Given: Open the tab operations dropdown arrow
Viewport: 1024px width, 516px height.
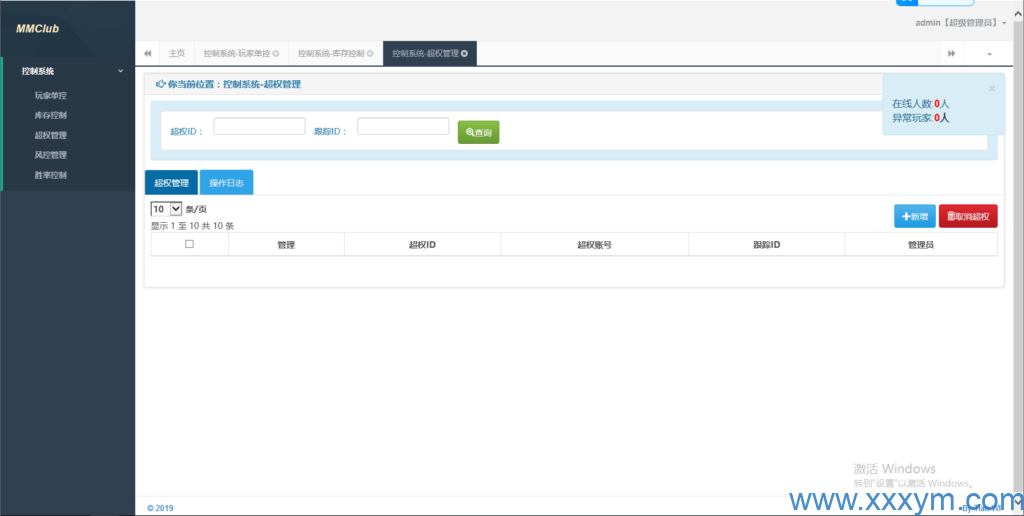Looking at the screenshot, I should (989, 53).
